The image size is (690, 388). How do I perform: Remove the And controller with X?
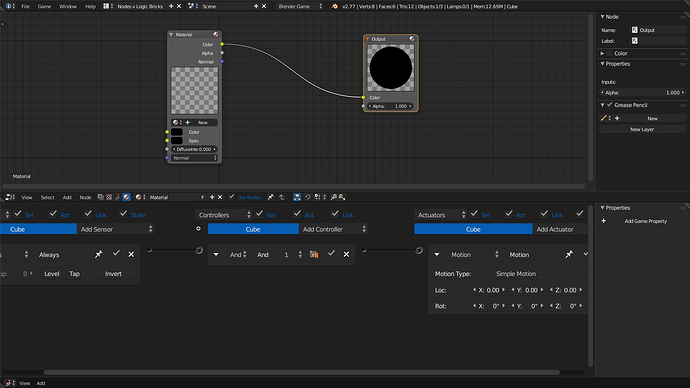pyautogui.click(x=346, y=254)
